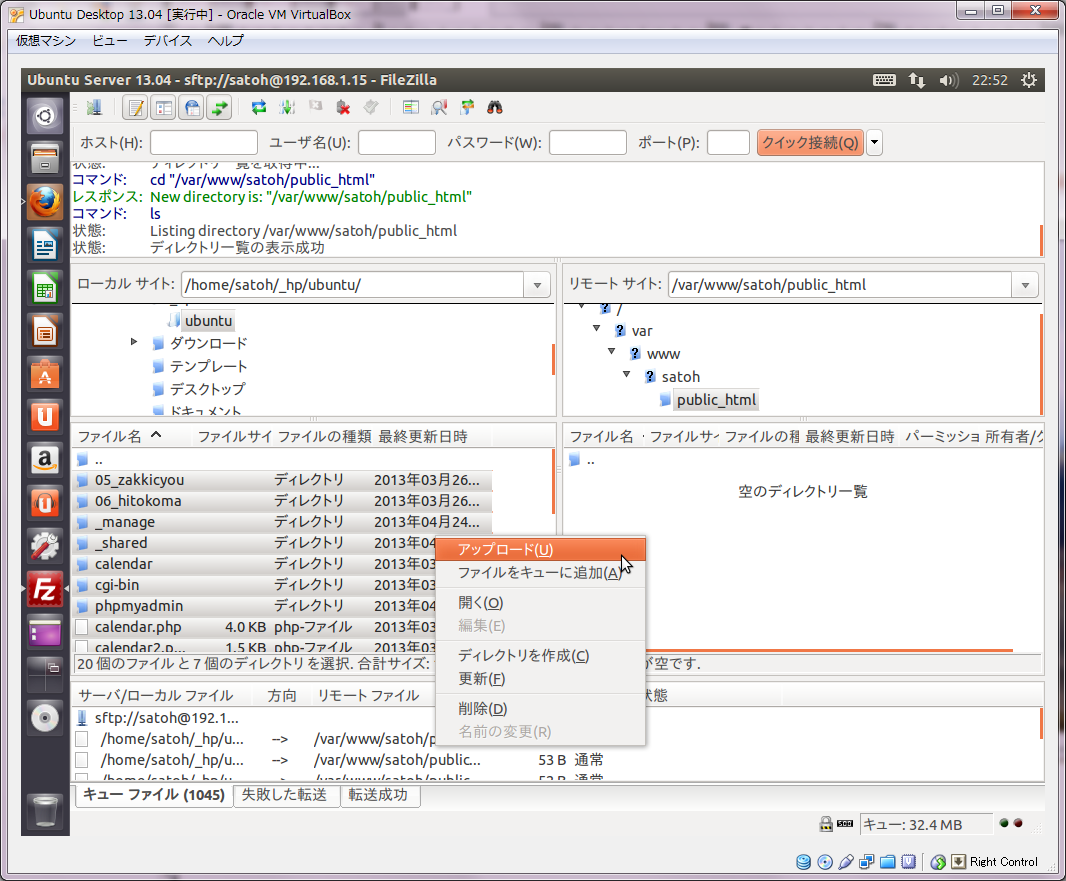Toggle the transfer queue display
The image size is (1066, 881).
pyautogui.click(x=220, y=107)
